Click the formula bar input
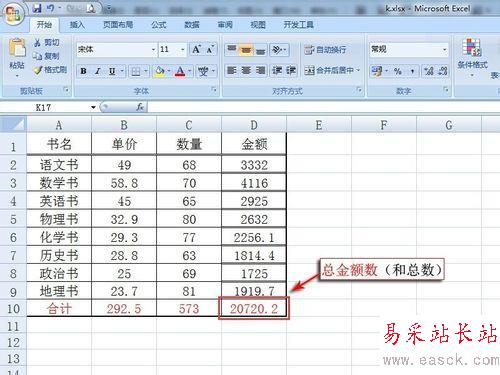Image resolution: width=500 pixels, height=375 pixels. [323, 107]
